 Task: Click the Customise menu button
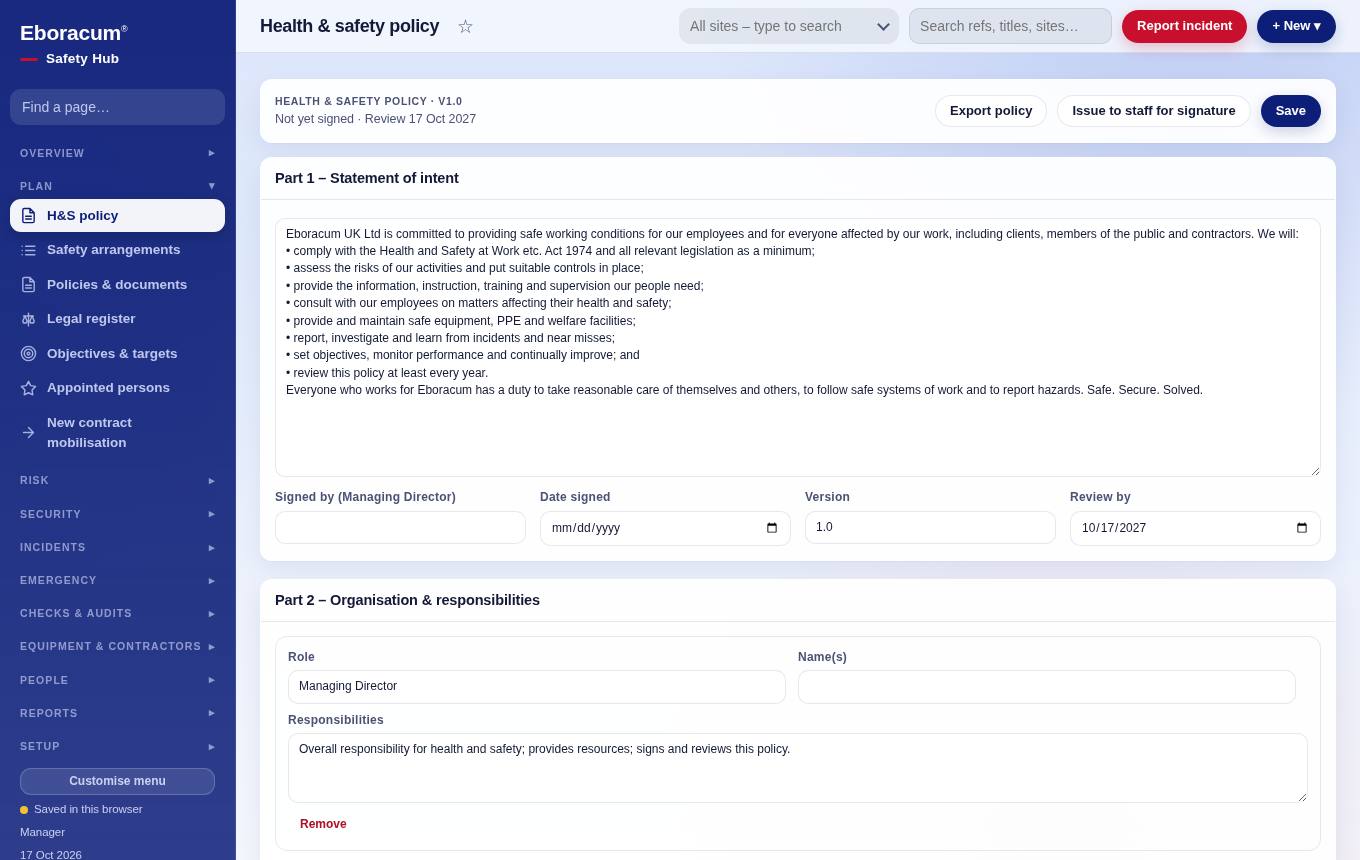117,781
